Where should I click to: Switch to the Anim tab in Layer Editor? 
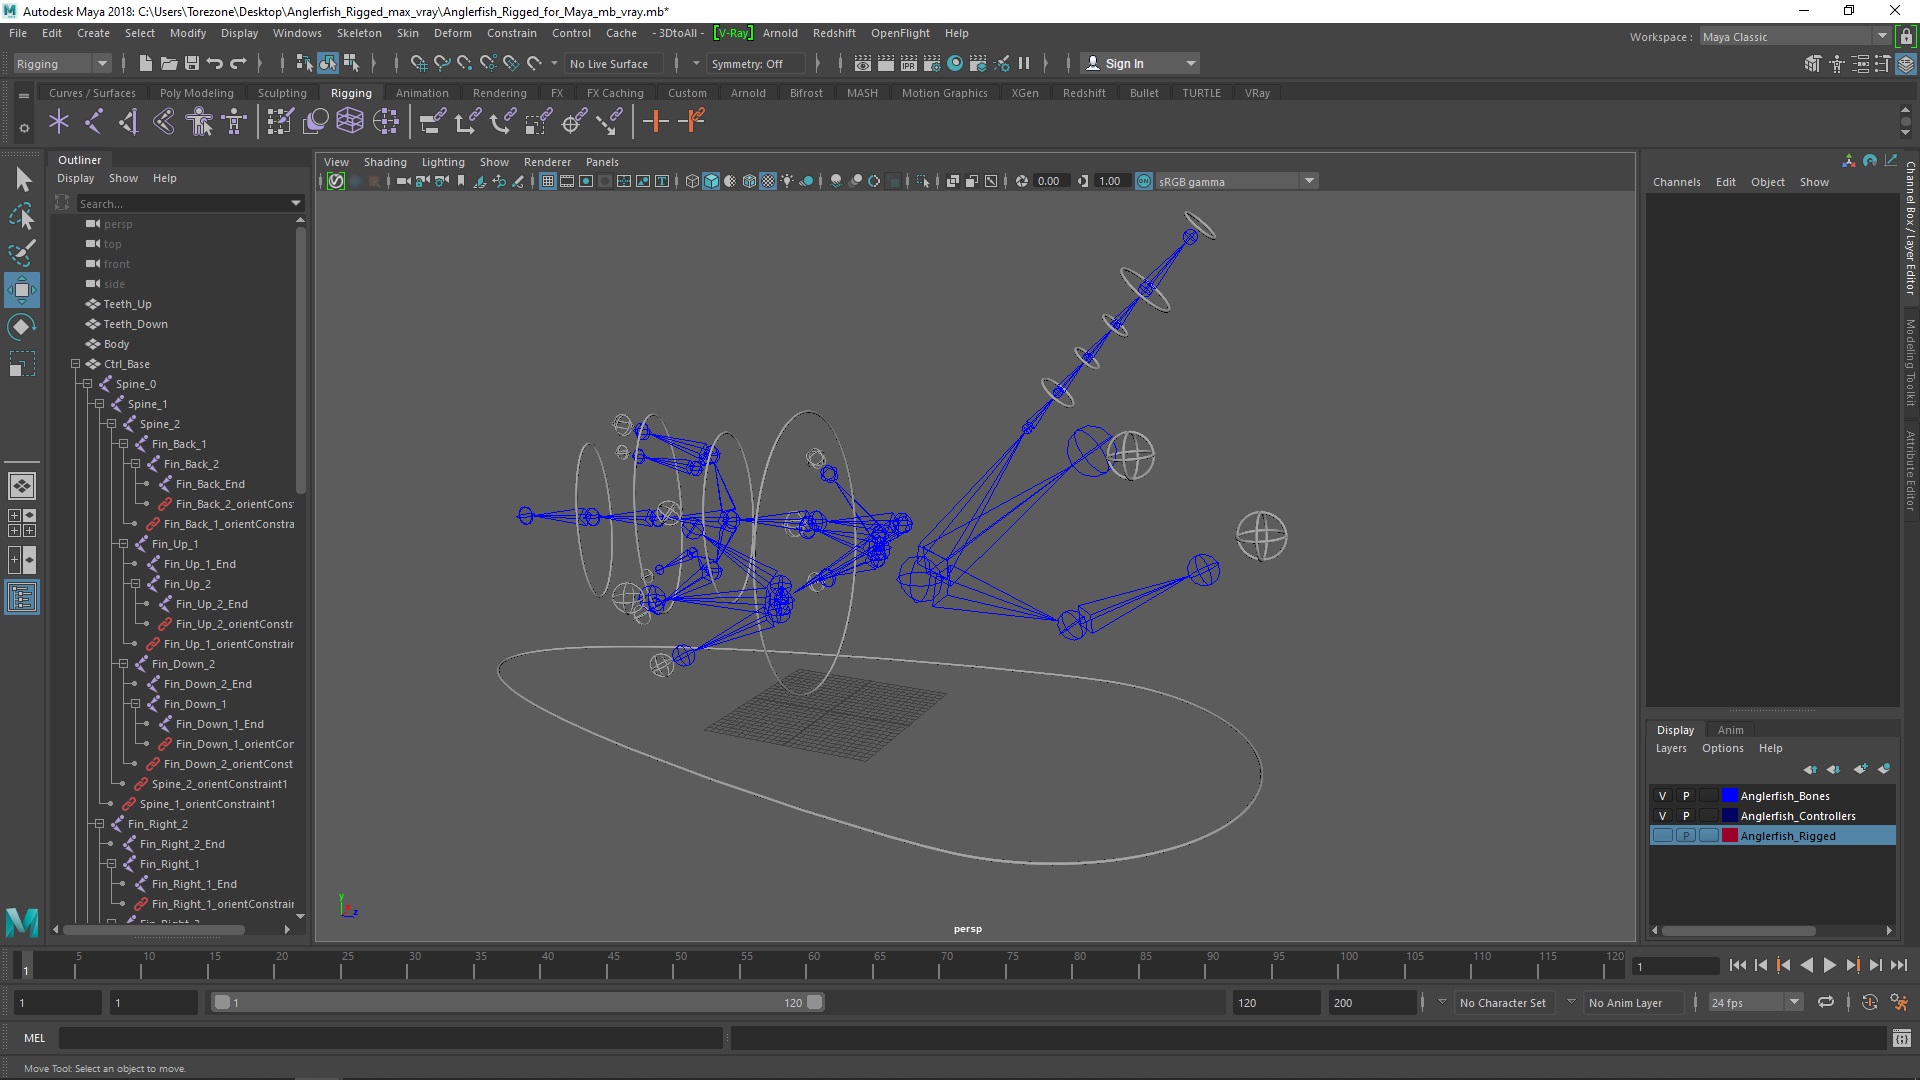pyautogui.click(x=1730, y=730)
